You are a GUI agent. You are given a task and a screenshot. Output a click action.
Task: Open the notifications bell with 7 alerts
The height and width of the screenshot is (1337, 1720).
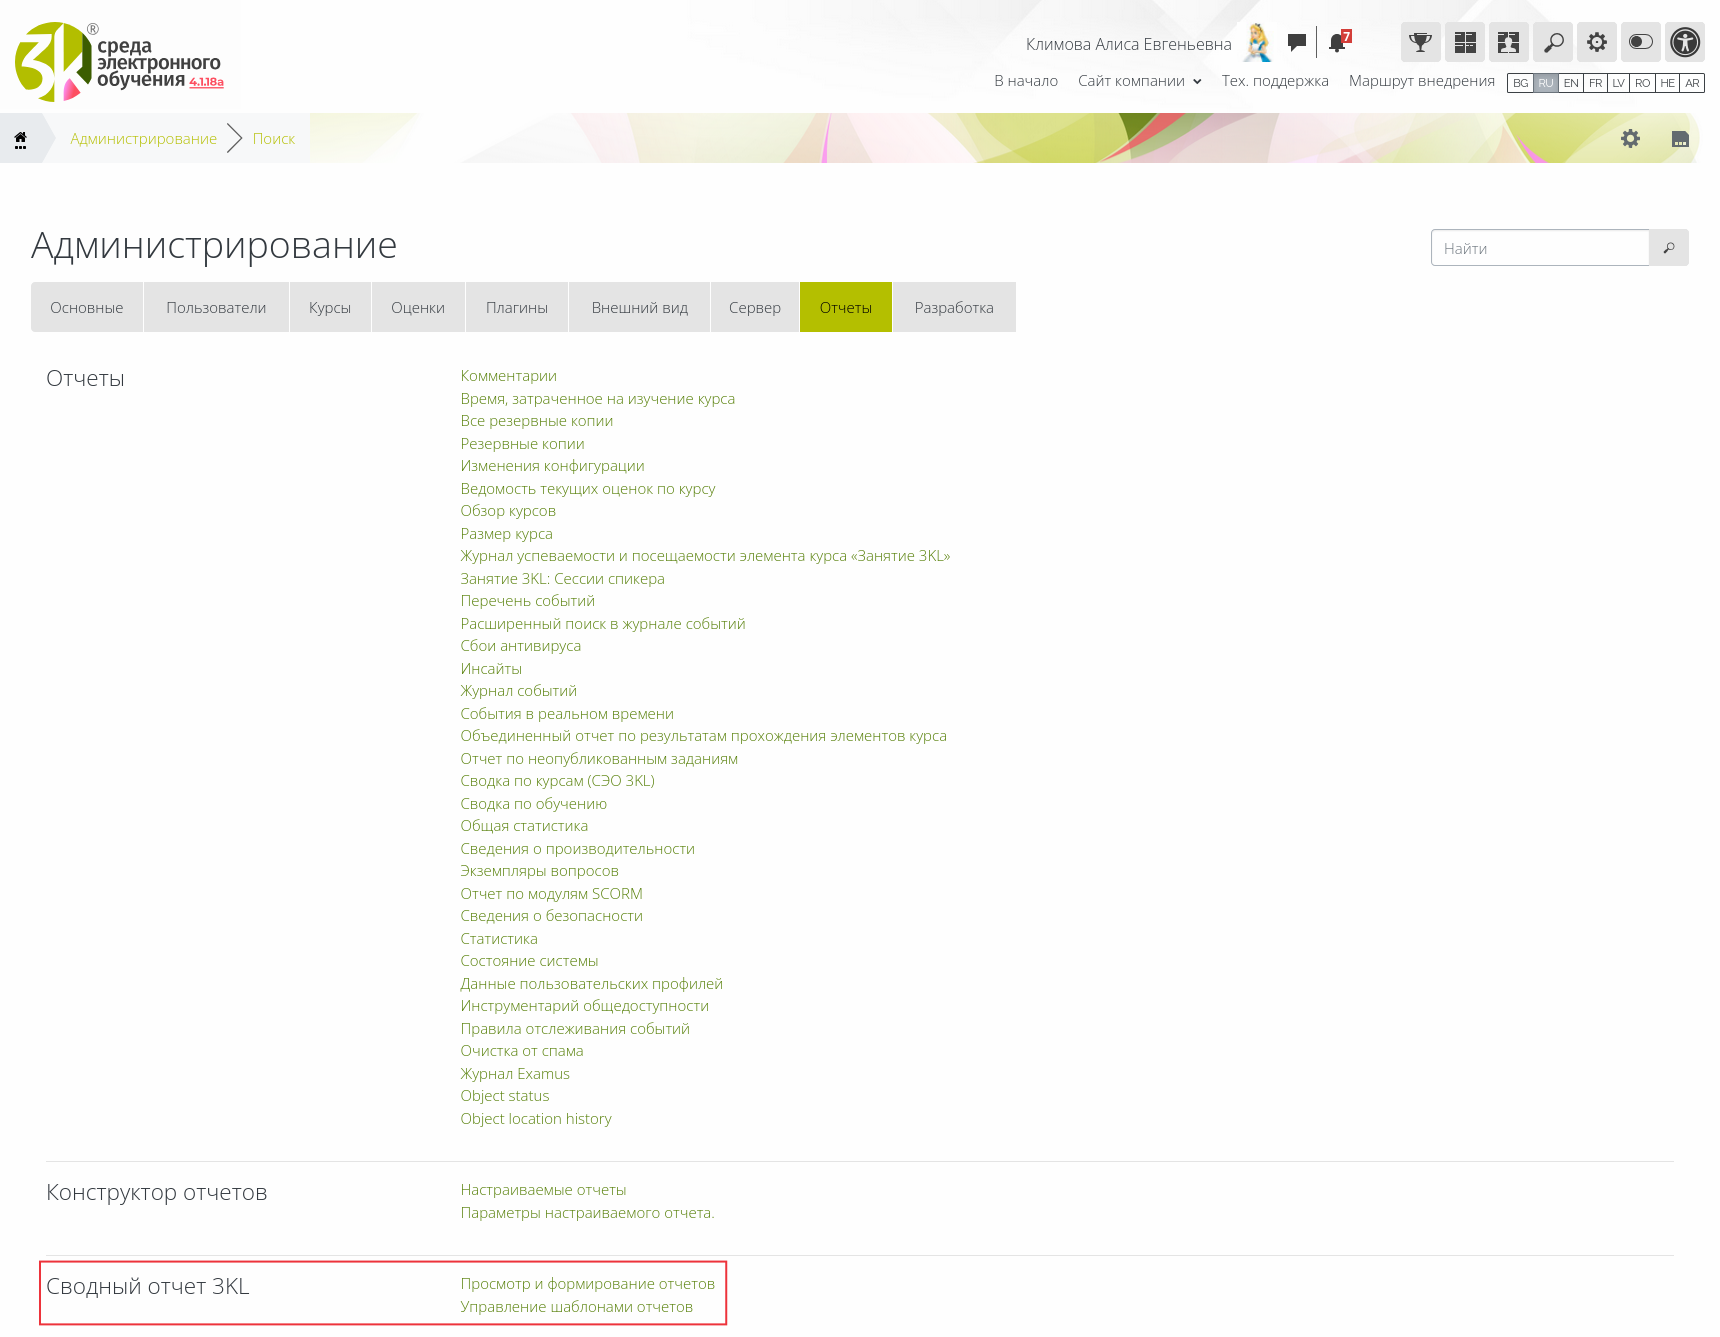click(x=1338, y=42)
